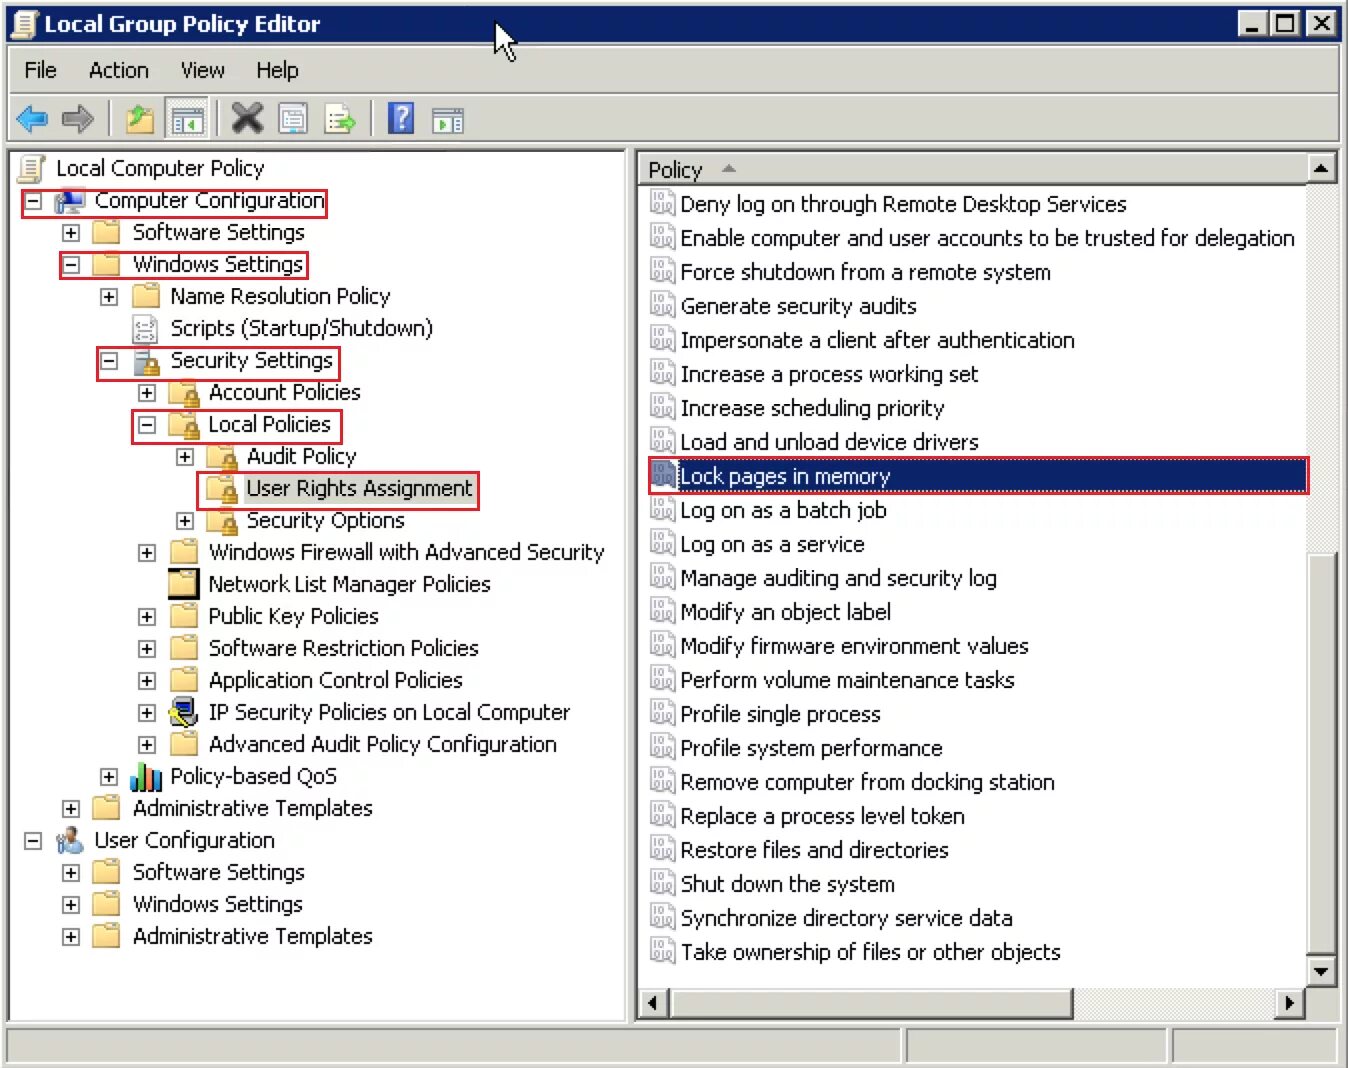Click the Forward arrow toolbar icon

pos(77,120)
